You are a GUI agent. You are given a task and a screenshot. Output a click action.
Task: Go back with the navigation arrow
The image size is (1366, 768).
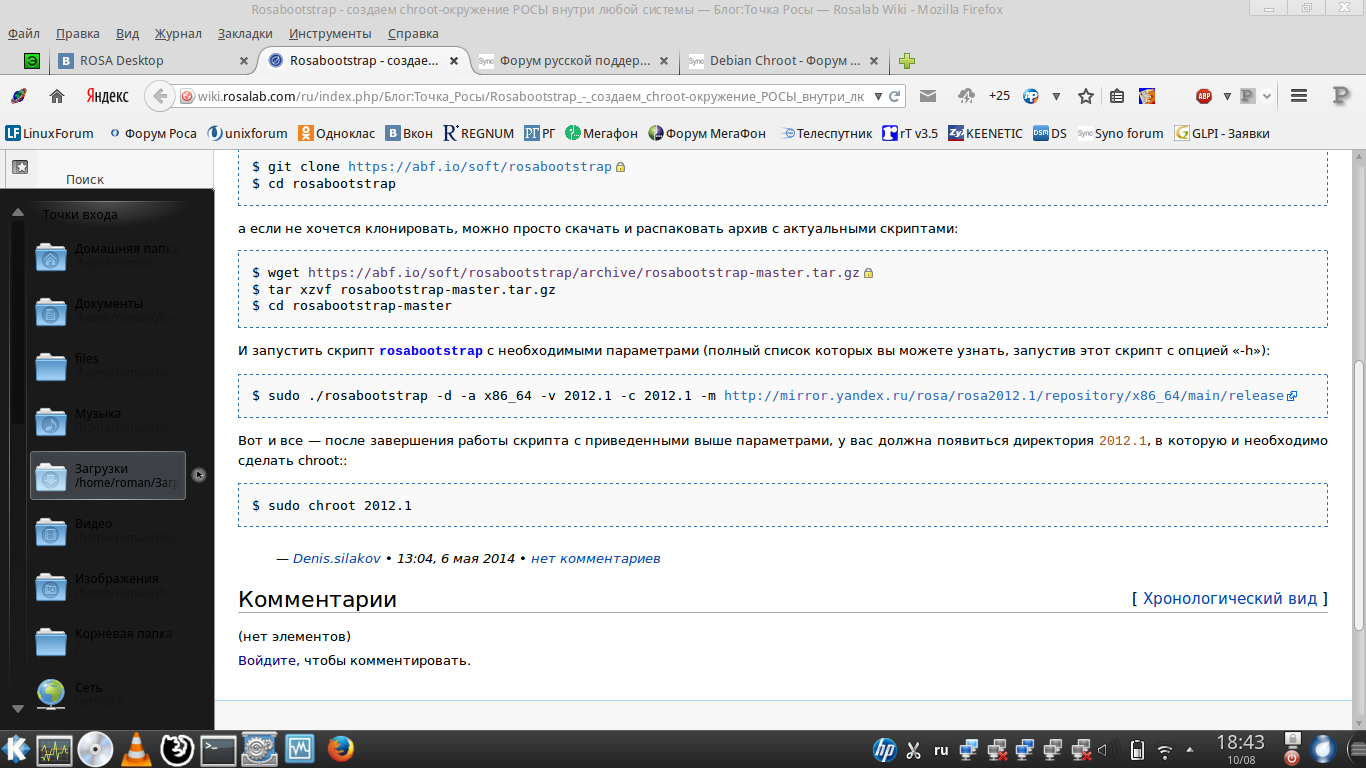click(160, 96)
